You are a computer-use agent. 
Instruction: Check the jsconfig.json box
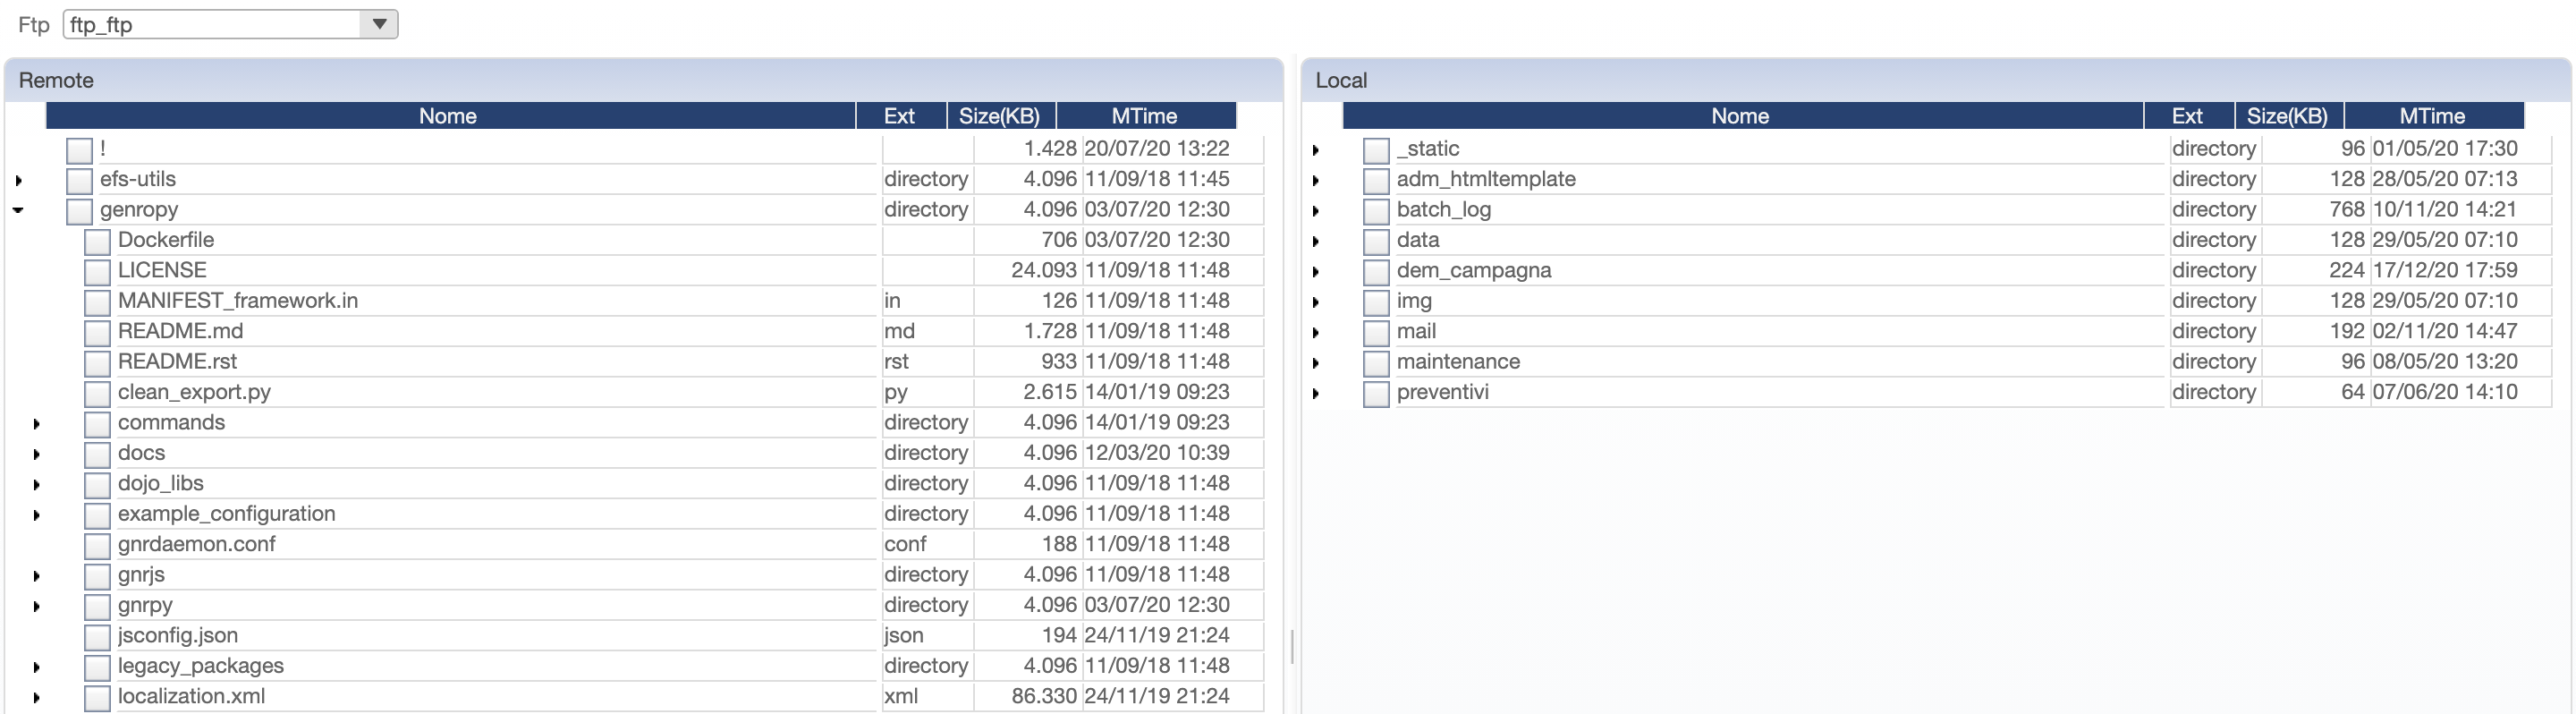pyautogui.click(x=97, y=637)
